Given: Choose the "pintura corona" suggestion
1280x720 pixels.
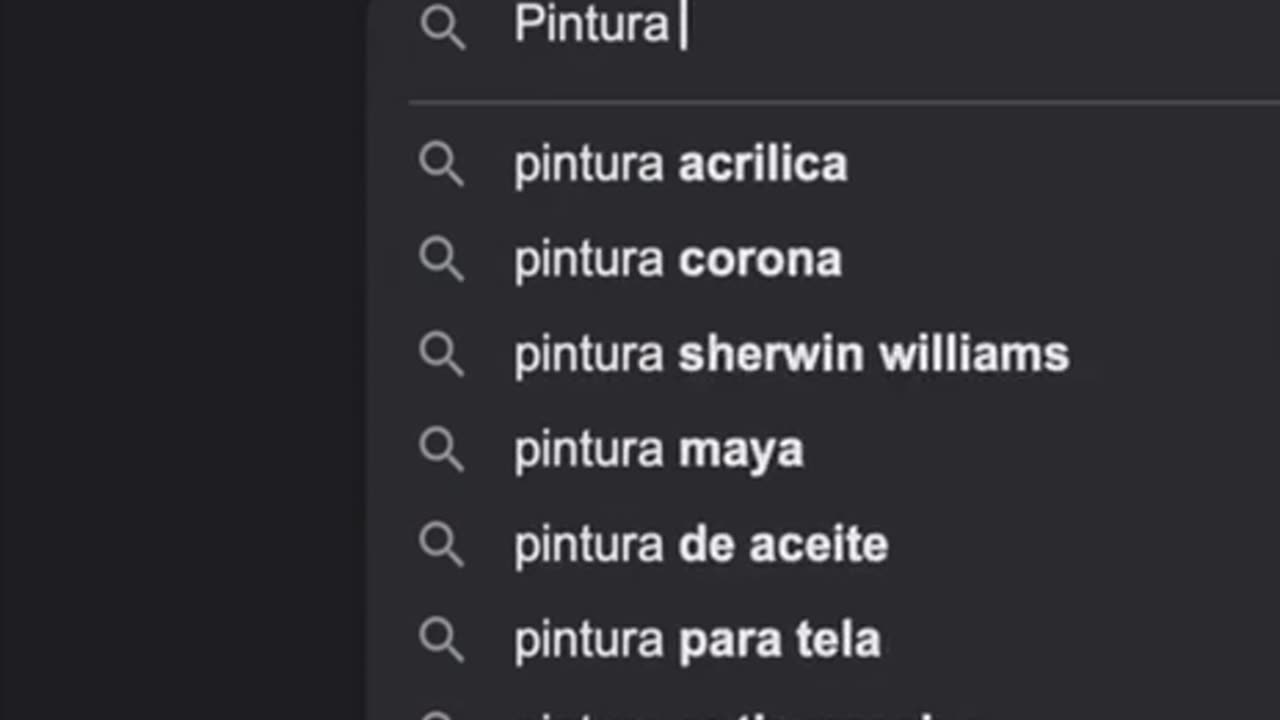Looking at the screenshot, I should click(x=677, y=259).
